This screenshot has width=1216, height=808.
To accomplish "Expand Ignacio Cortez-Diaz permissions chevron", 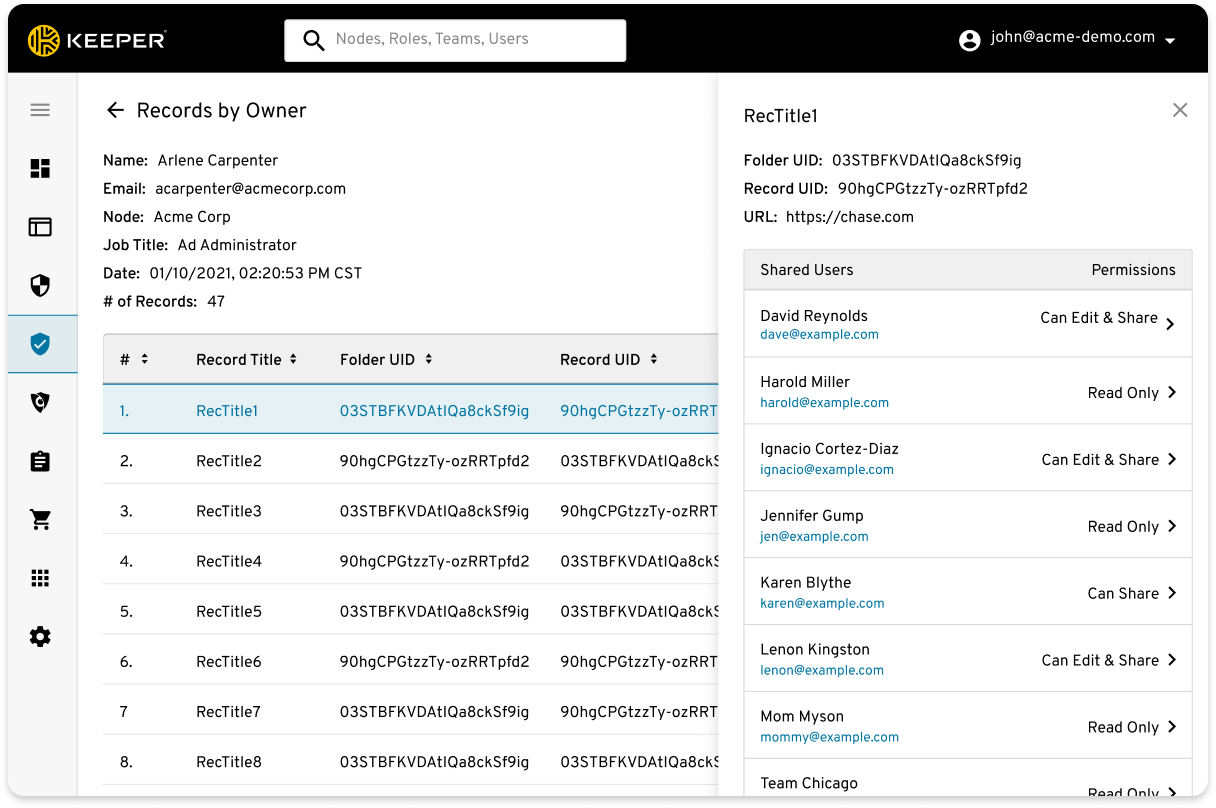I will [x=1172, y=459].
